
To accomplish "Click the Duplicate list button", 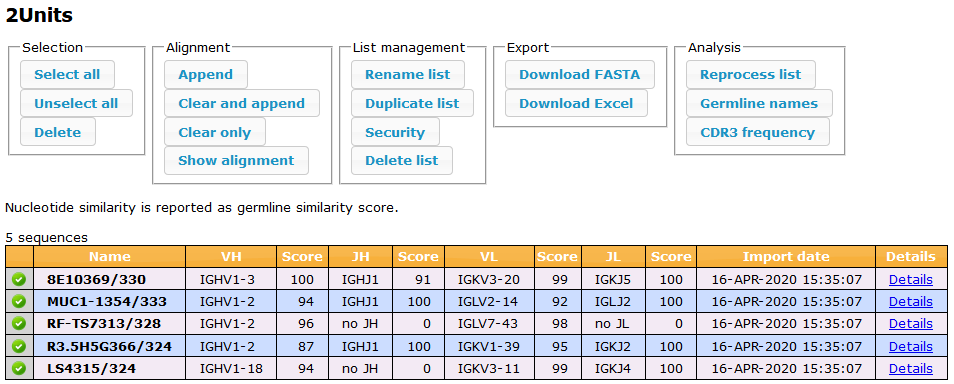I will pyautogui.click(x=412, y=103).
